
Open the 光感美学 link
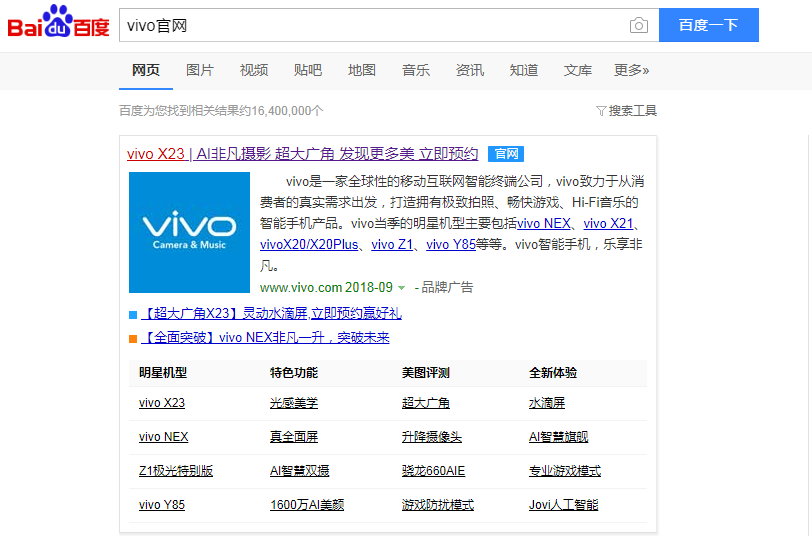tap(294, 403)
